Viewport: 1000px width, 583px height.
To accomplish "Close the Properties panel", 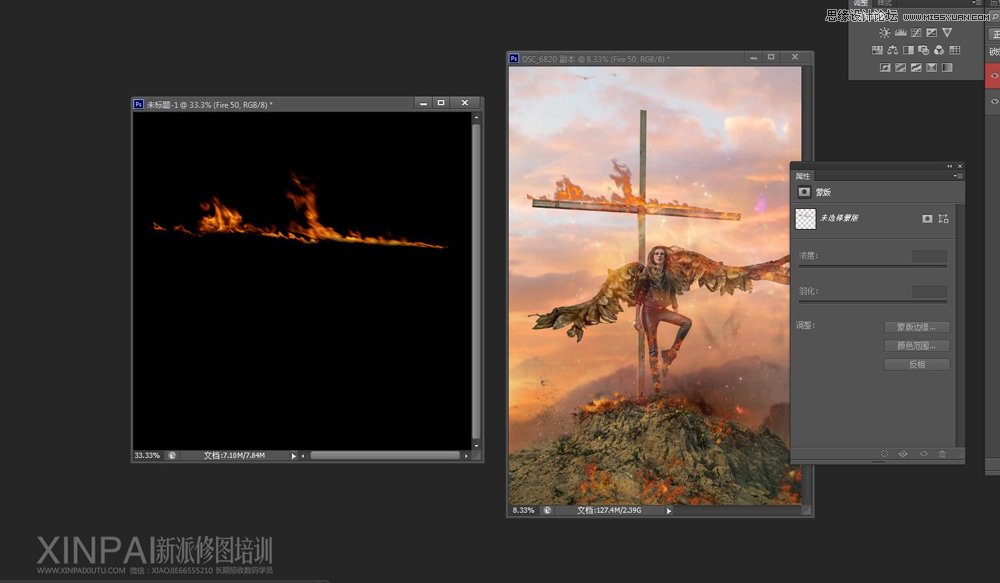I will pos(960,166).
